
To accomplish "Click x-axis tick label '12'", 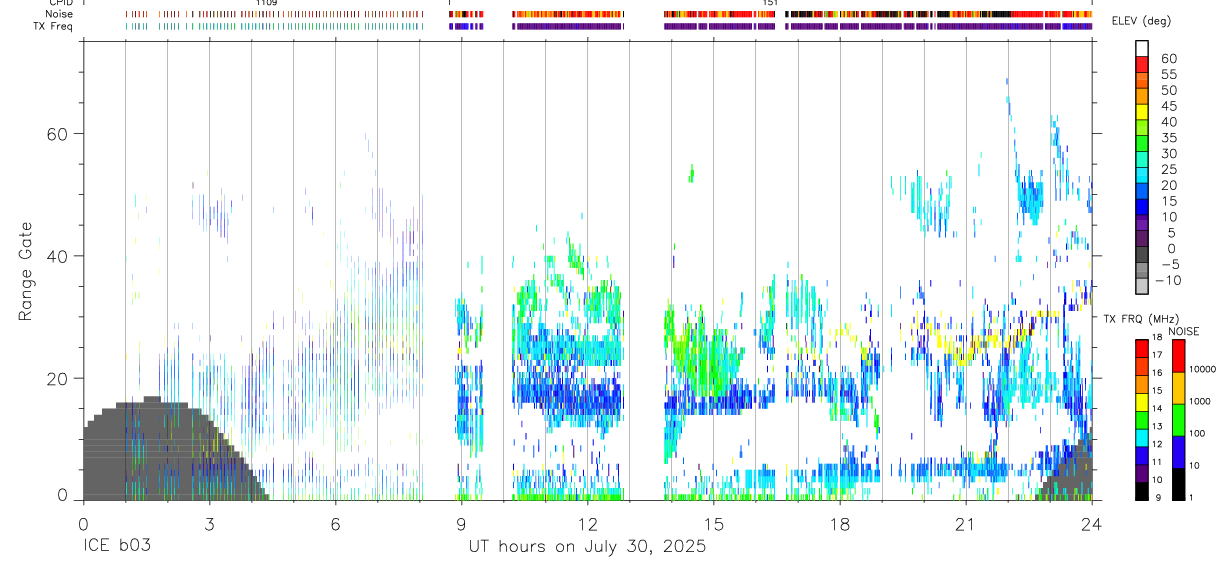I will [587, 524].
